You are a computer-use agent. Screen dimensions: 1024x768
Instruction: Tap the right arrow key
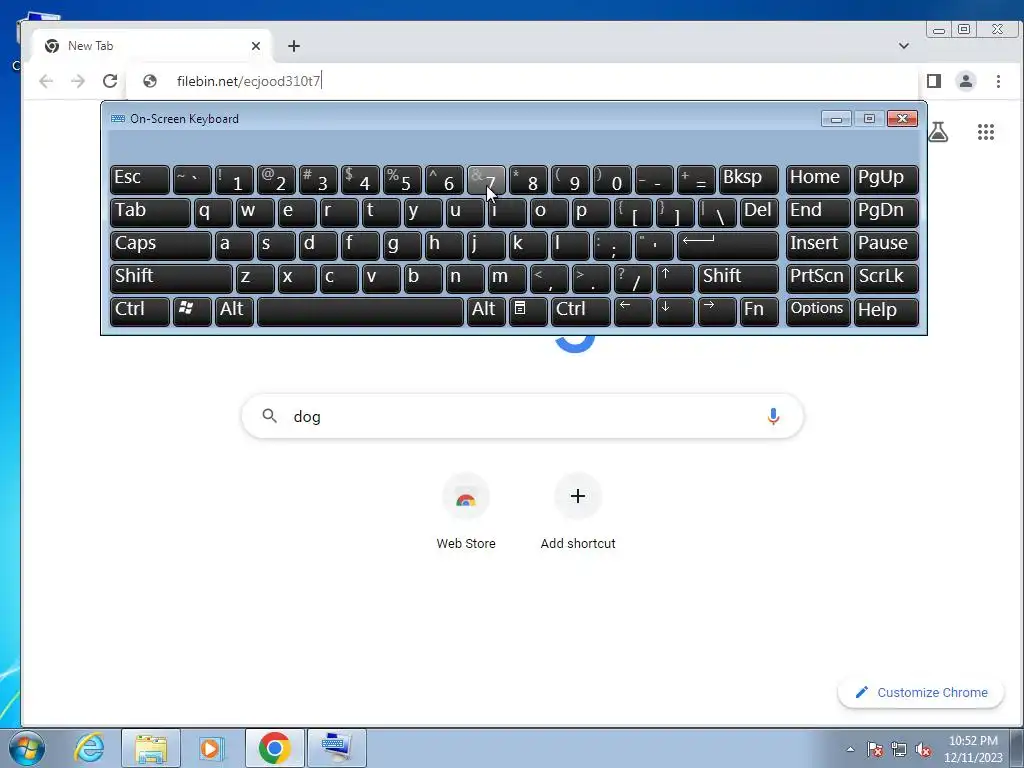click(x=716, y=311)
